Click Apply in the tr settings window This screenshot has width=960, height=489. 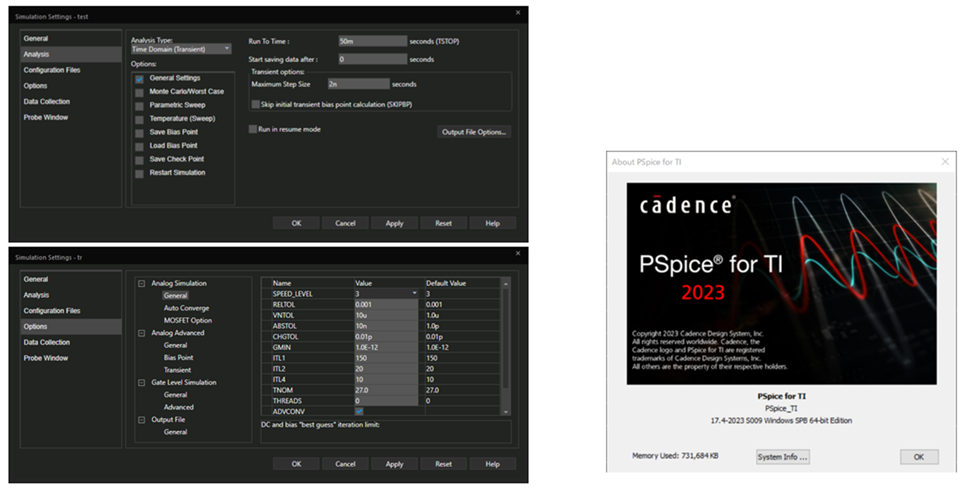pyautogui.click(x=394, y=464)
